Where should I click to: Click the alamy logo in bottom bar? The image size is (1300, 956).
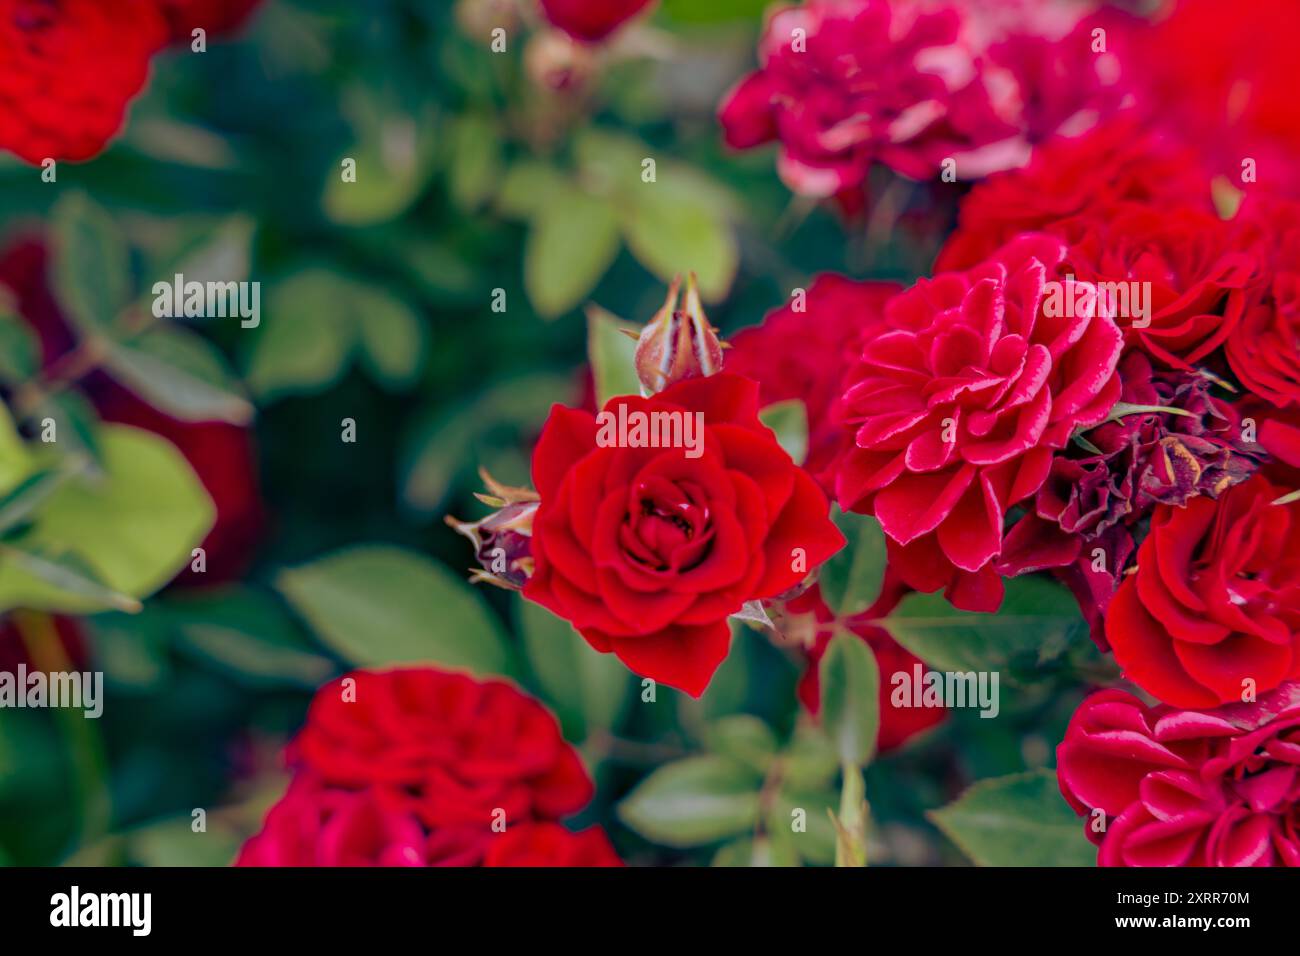(x=101, y=911)
